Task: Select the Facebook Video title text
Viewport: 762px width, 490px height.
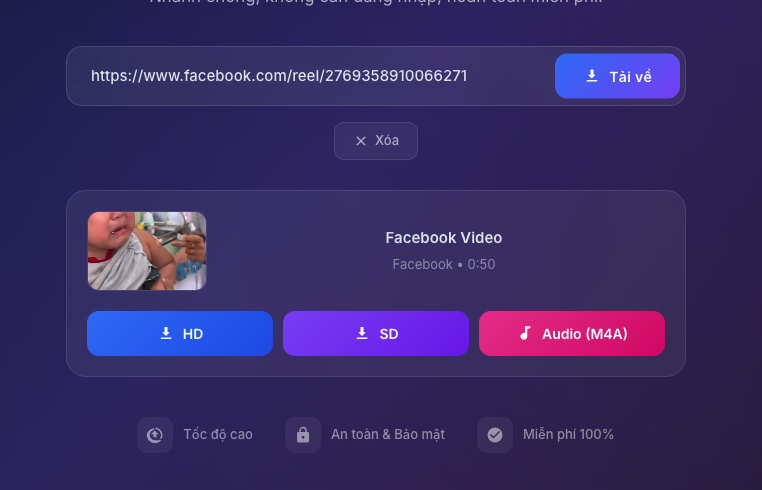Action: click(x=444, y=238)
